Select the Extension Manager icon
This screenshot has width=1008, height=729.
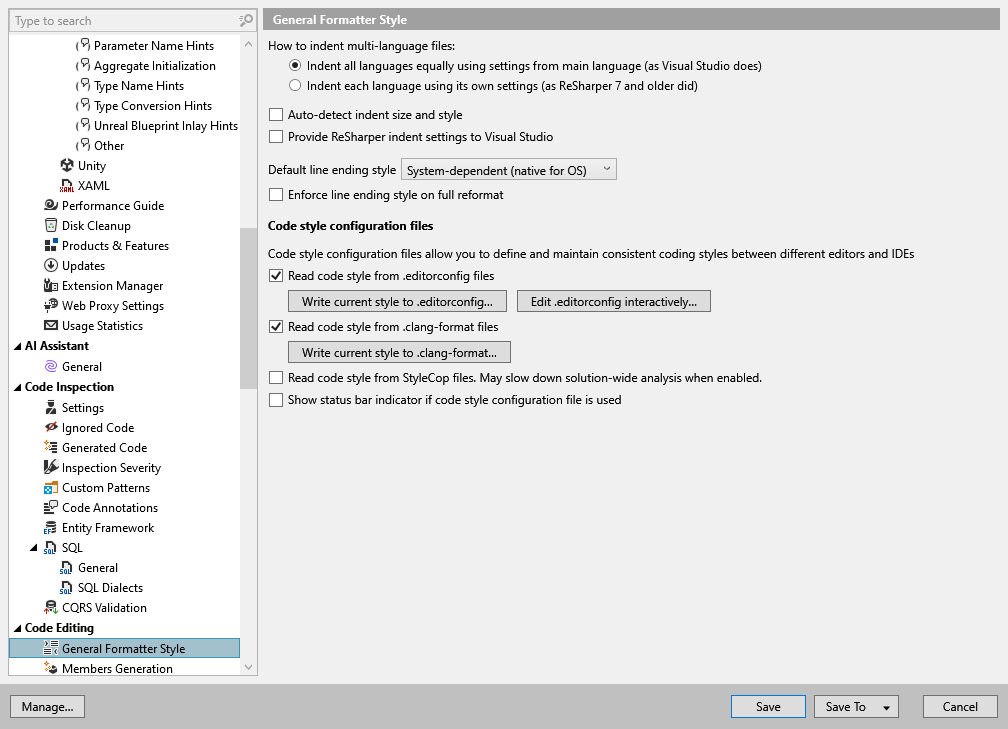(x=50, y=285)
